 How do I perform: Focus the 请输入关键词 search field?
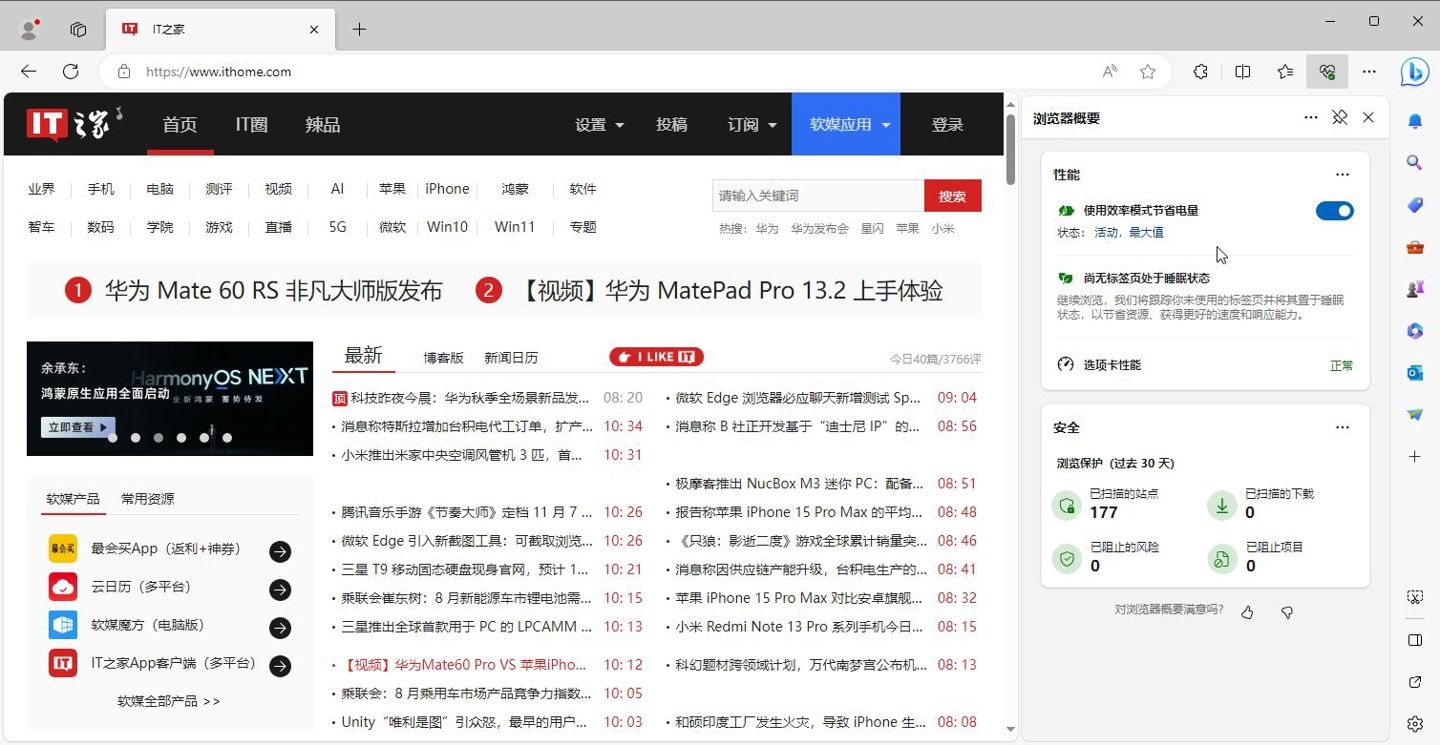coord(818,196)
